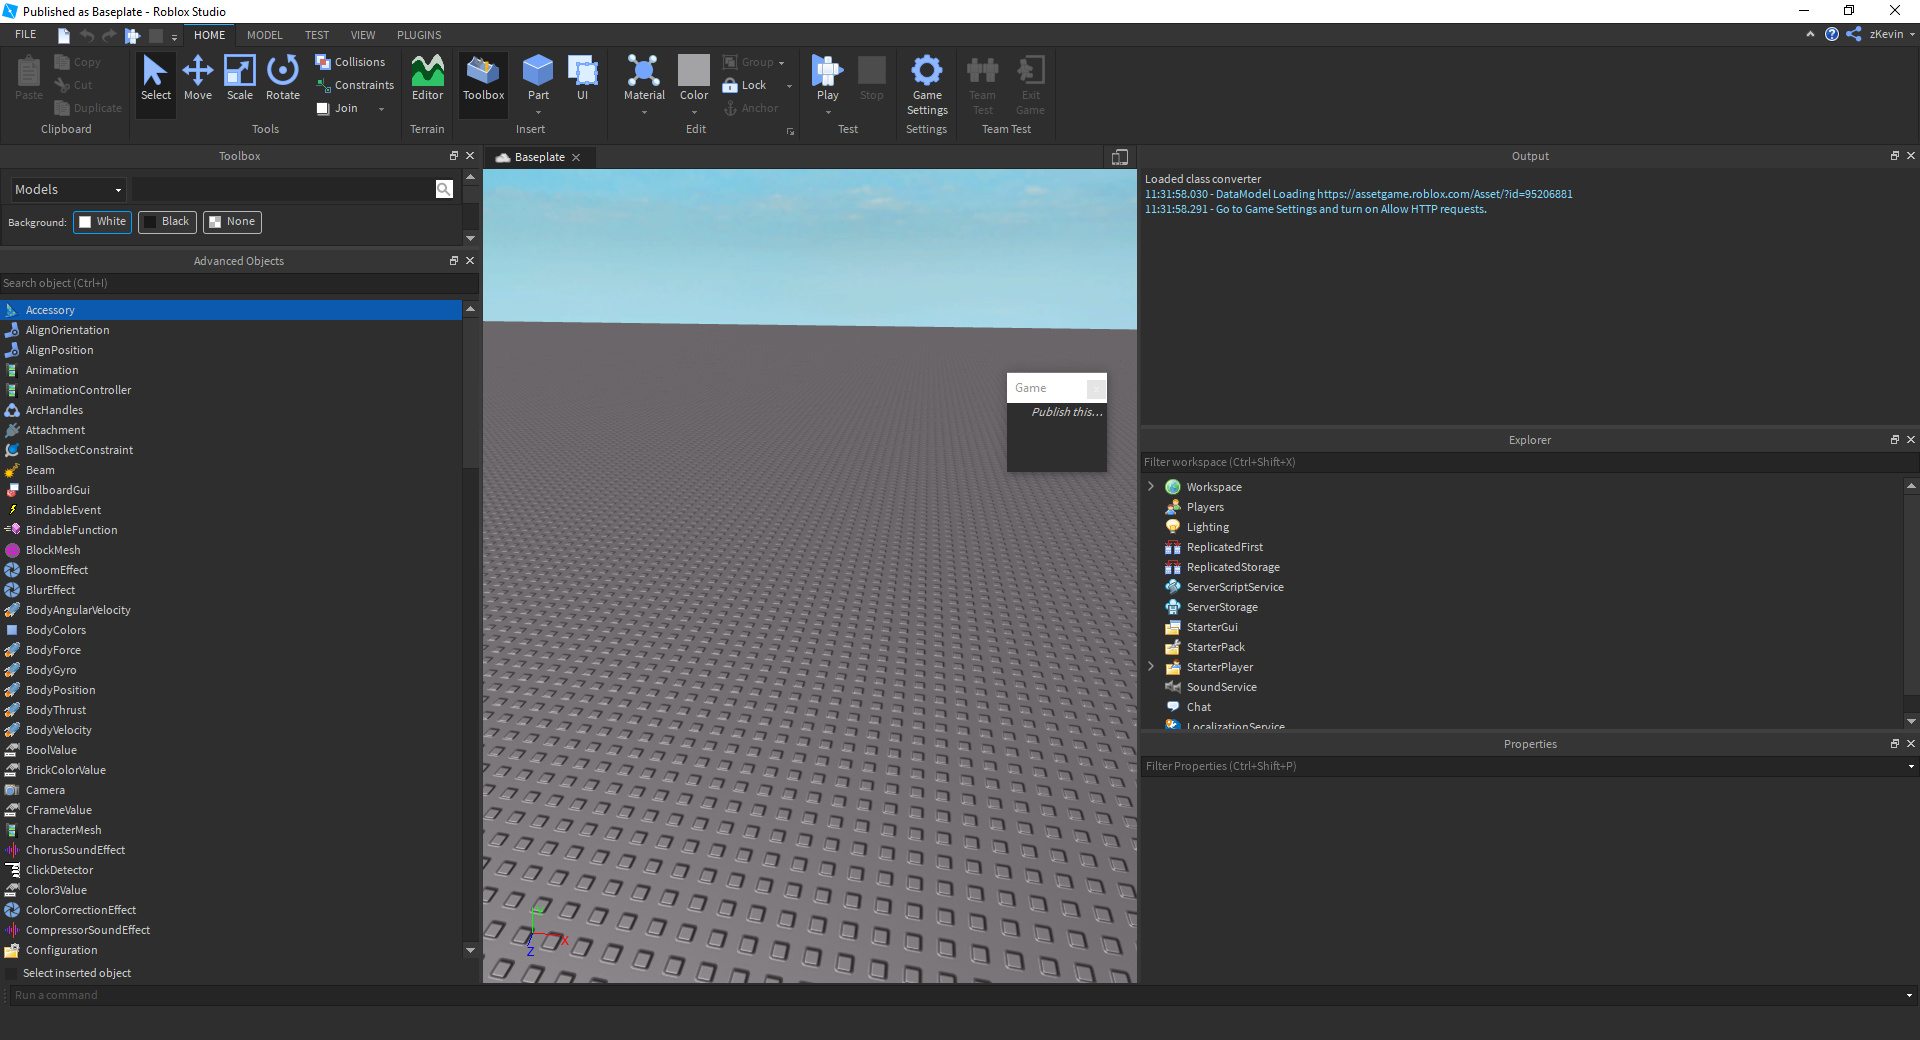Toggle the viewport split icon

[1120, 157]
